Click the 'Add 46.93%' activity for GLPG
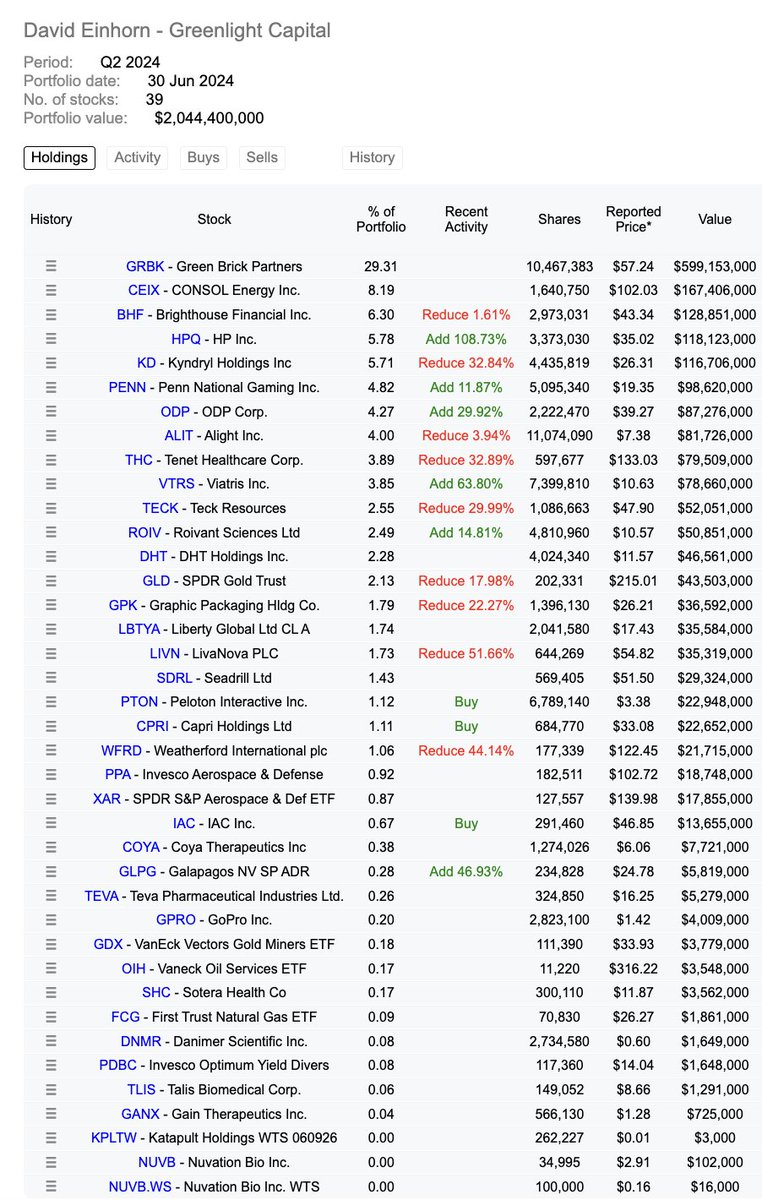Image resolution: width=762 pixels, height=1200 pixels. tap(467, 871)
